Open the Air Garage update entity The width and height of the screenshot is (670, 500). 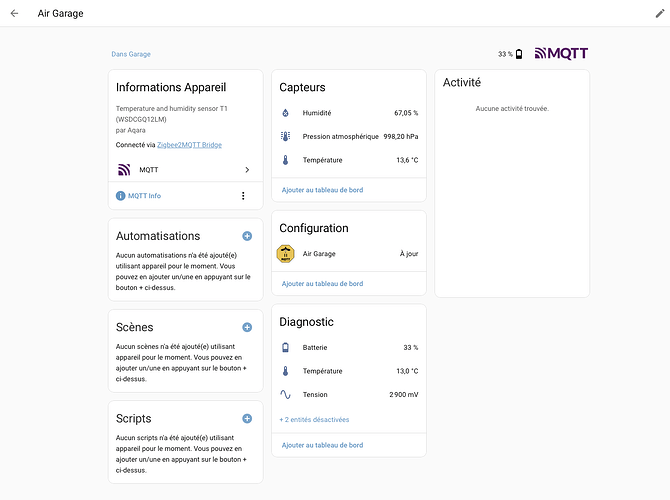[349, 254]
